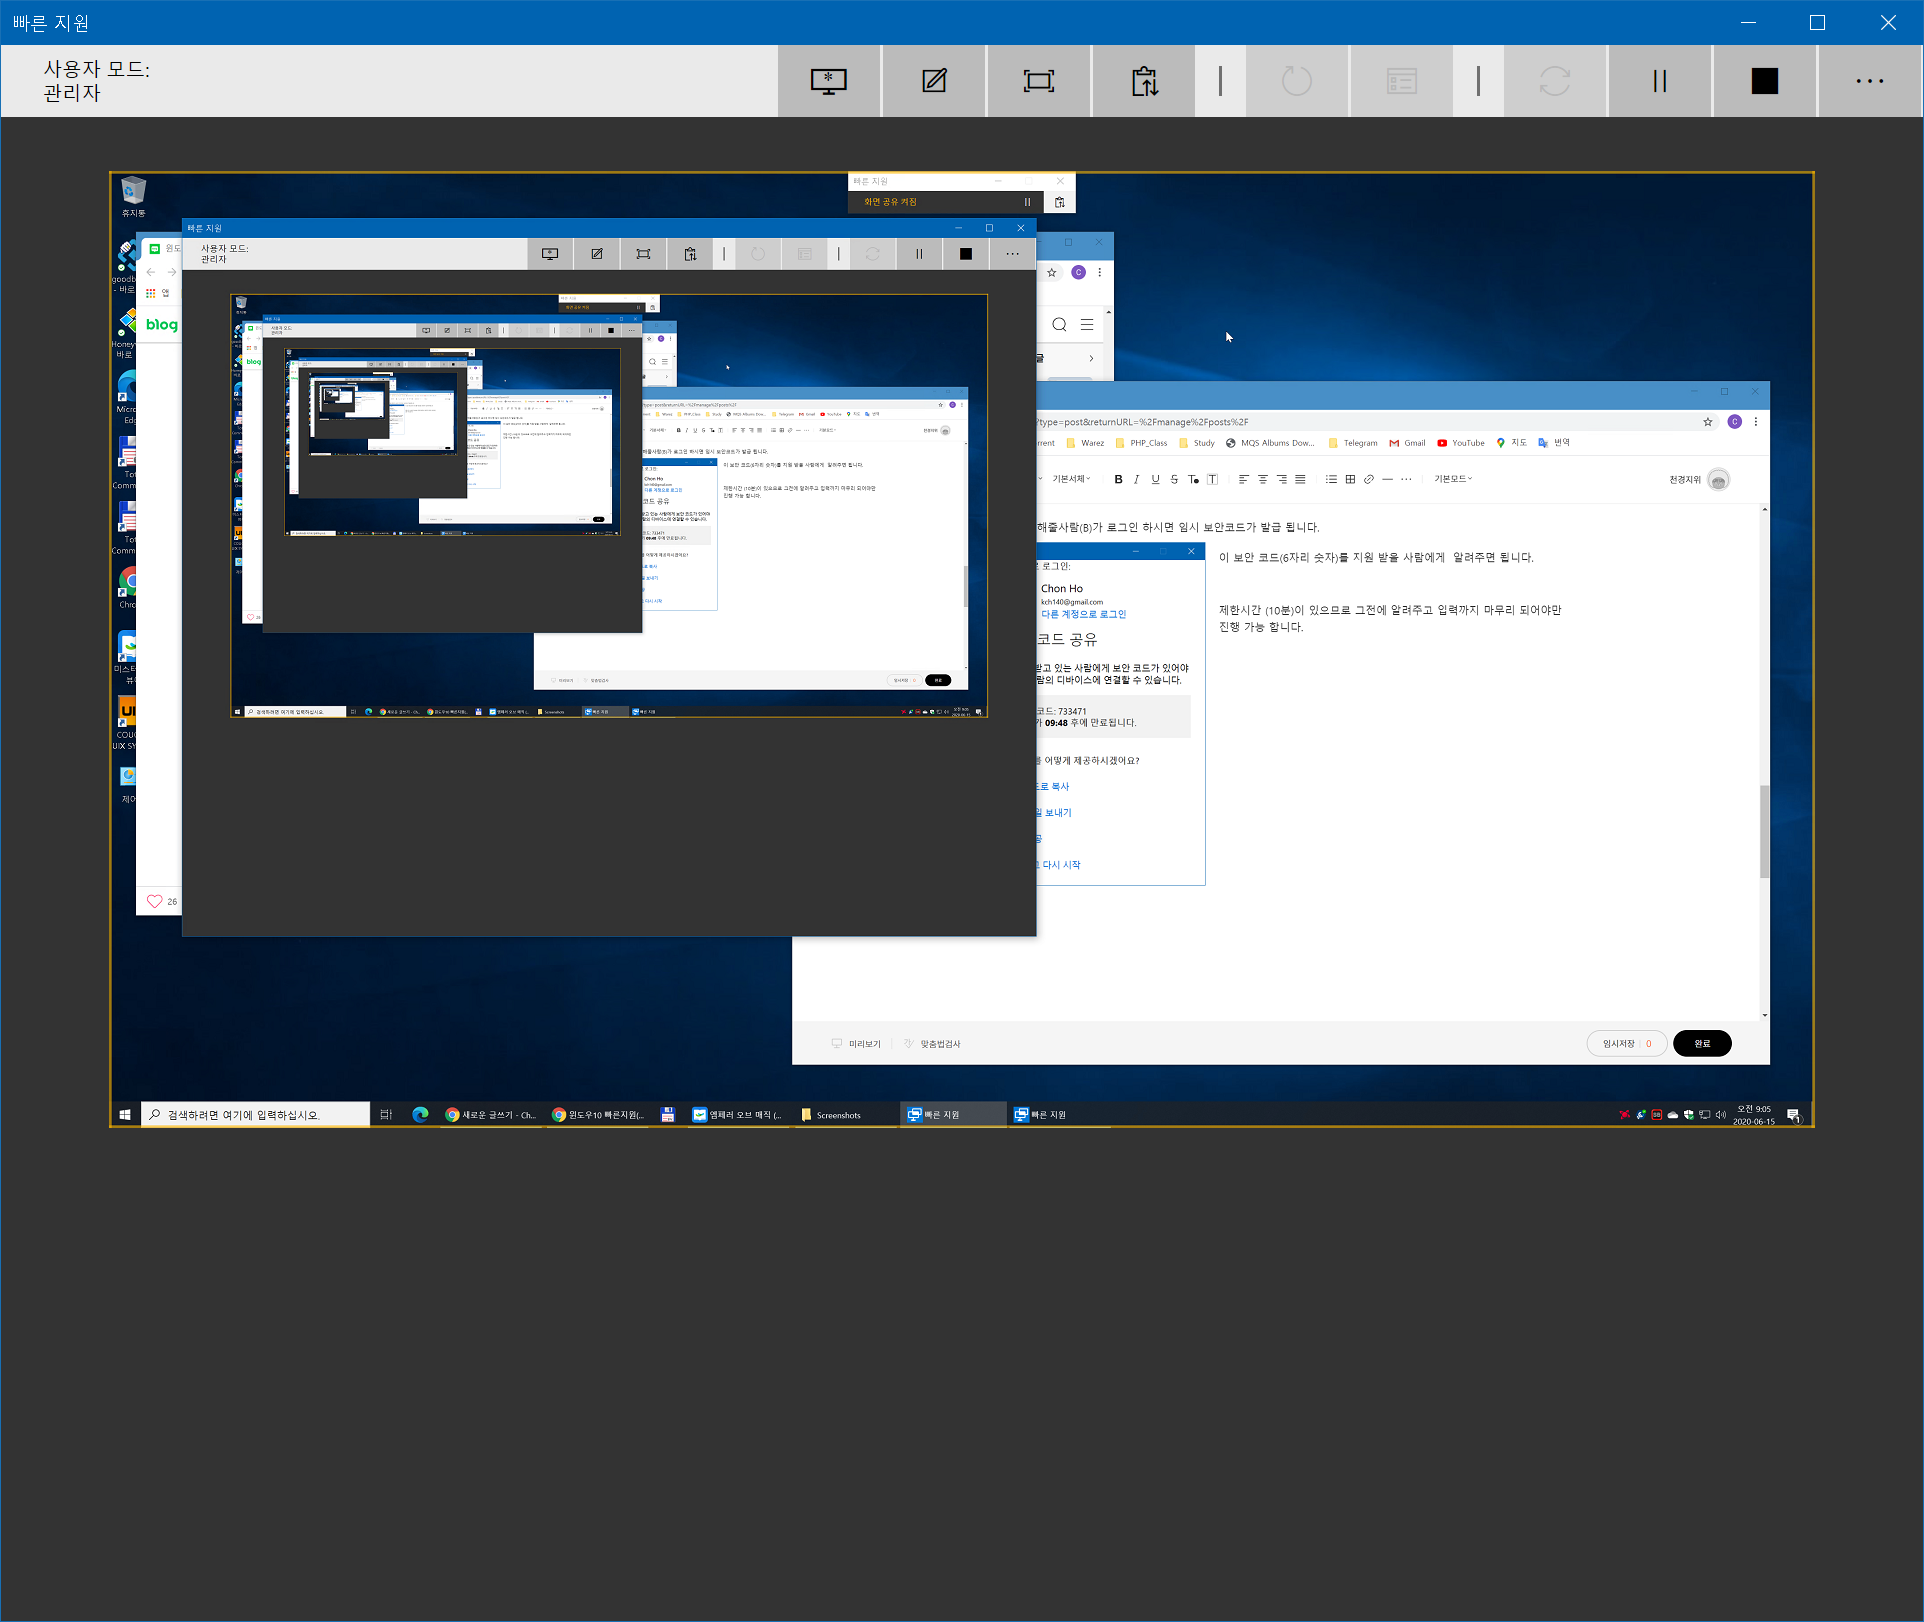The image size is (1924, 1622).
Task: Click the blog editor's vertical scrollbar thumb
Action: pos(1764,830)
